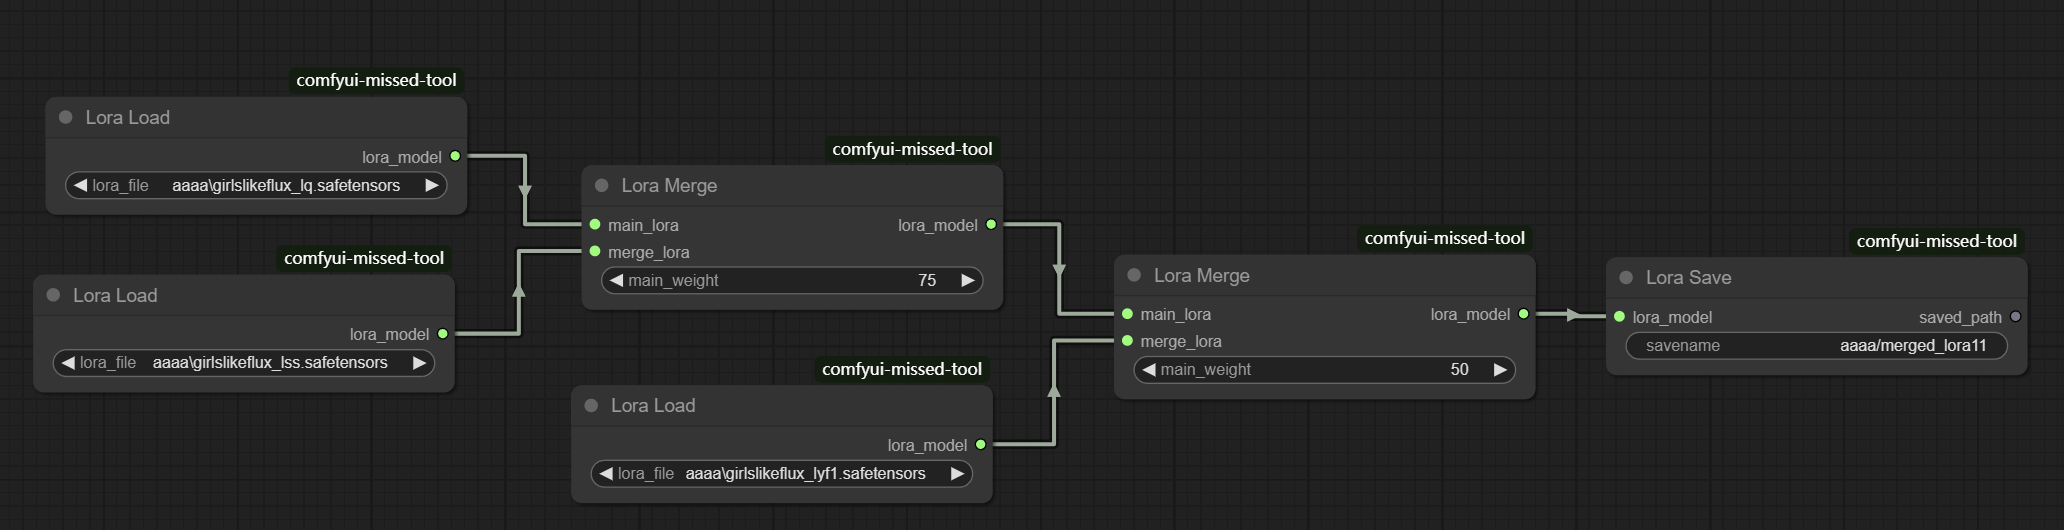2064x530 pixels.
Task: Click main_lora input port on weight-50 Lora Merge
Action: pyautogui.click(x=1127, y=313)
